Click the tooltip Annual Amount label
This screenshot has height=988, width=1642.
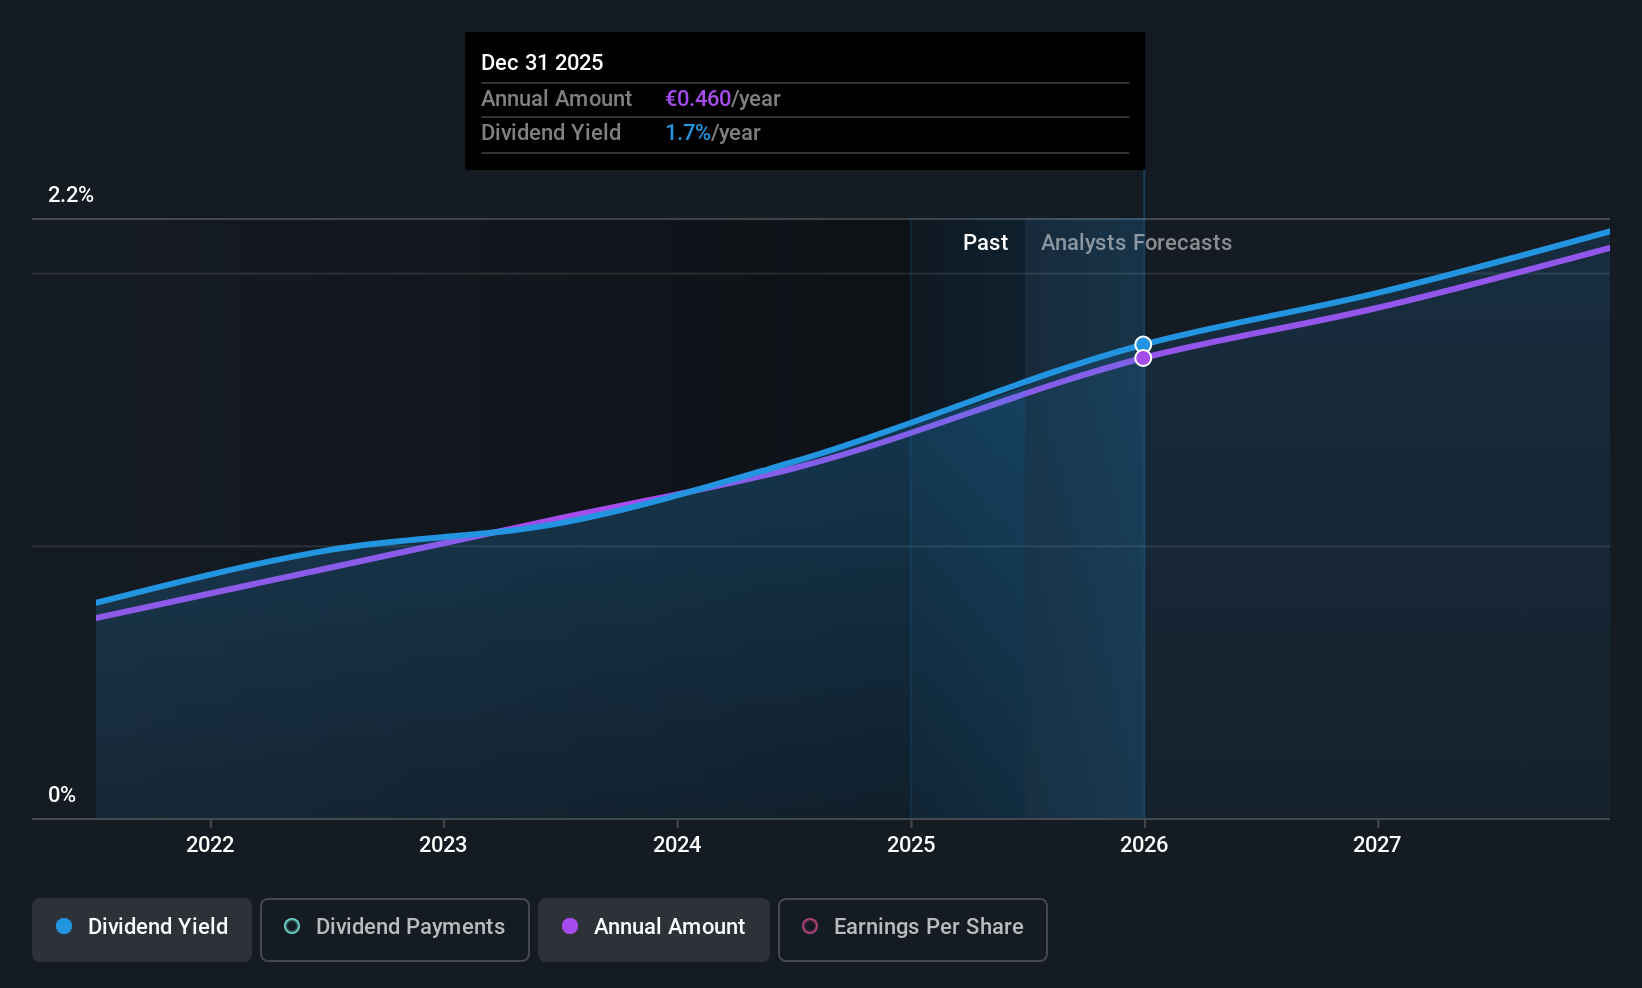(556, 99)
